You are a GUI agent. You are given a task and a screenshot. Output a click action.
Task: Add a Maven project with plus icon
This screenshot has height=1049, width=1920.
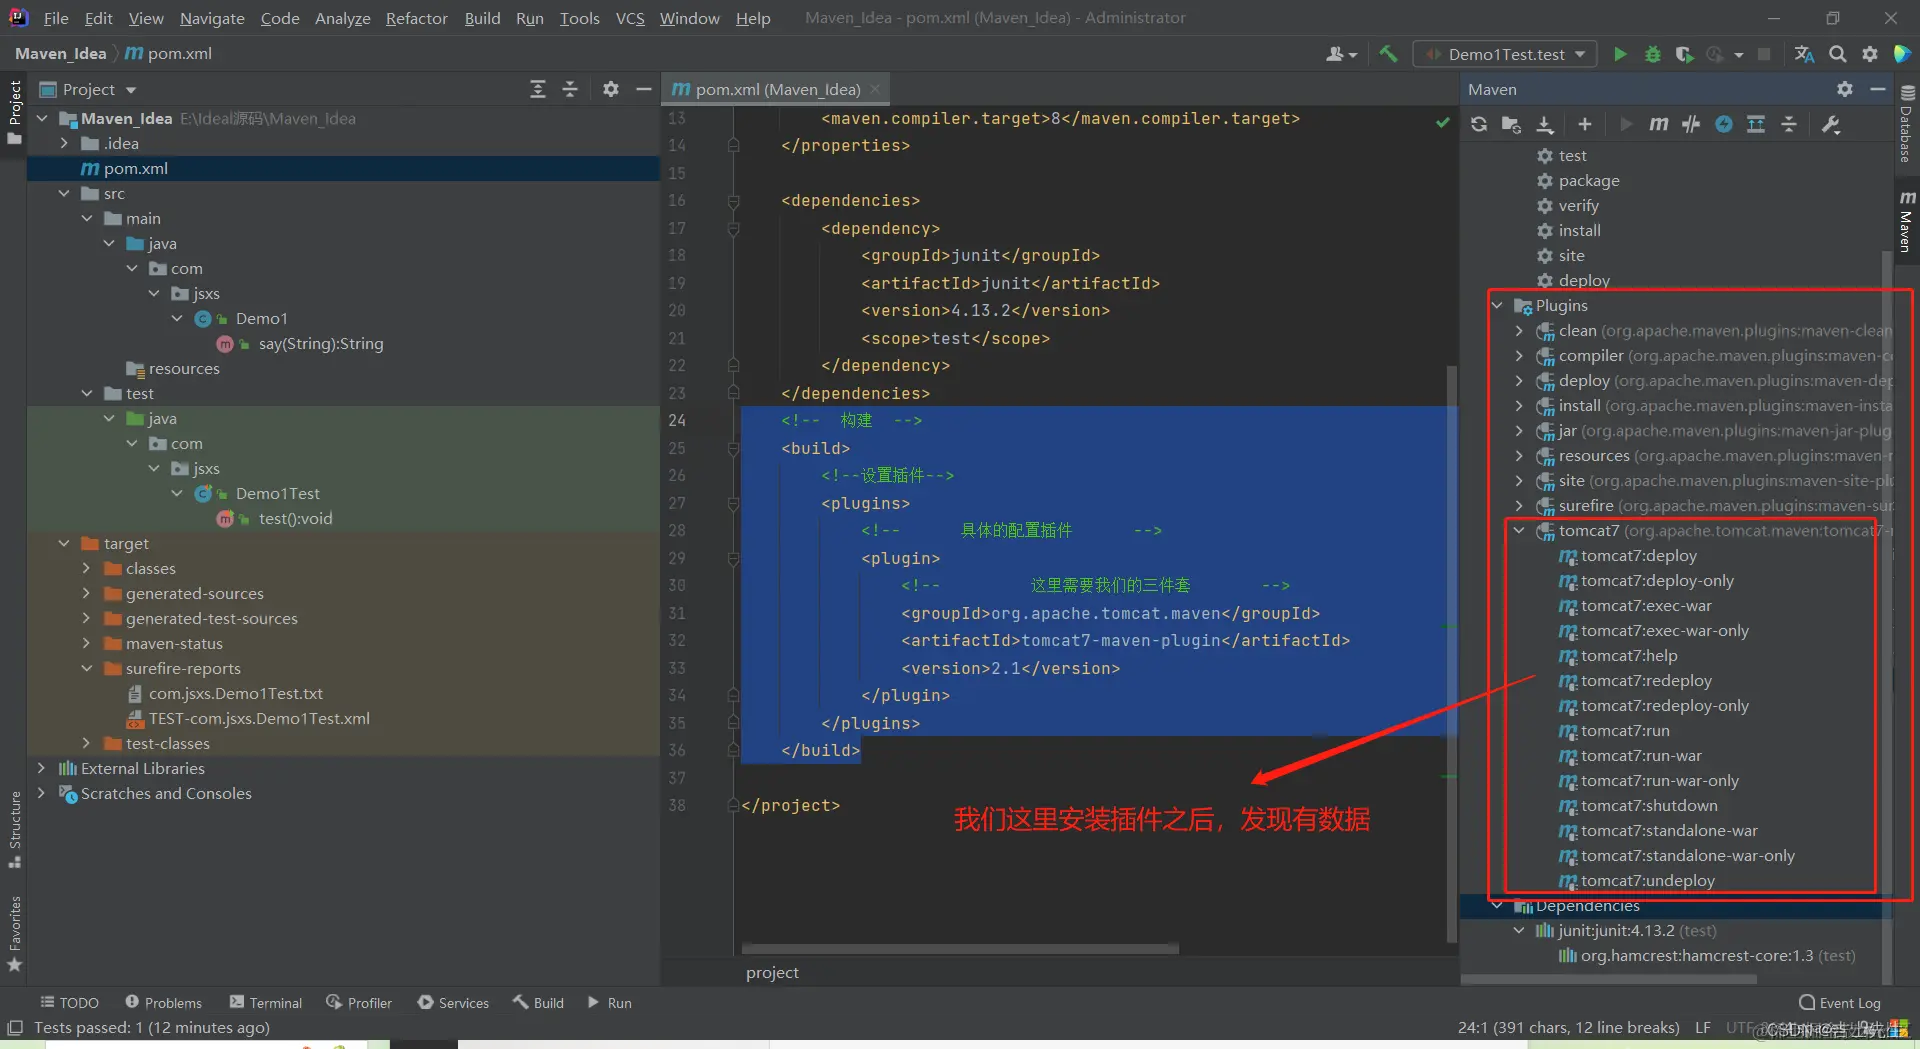point(1585,124)
